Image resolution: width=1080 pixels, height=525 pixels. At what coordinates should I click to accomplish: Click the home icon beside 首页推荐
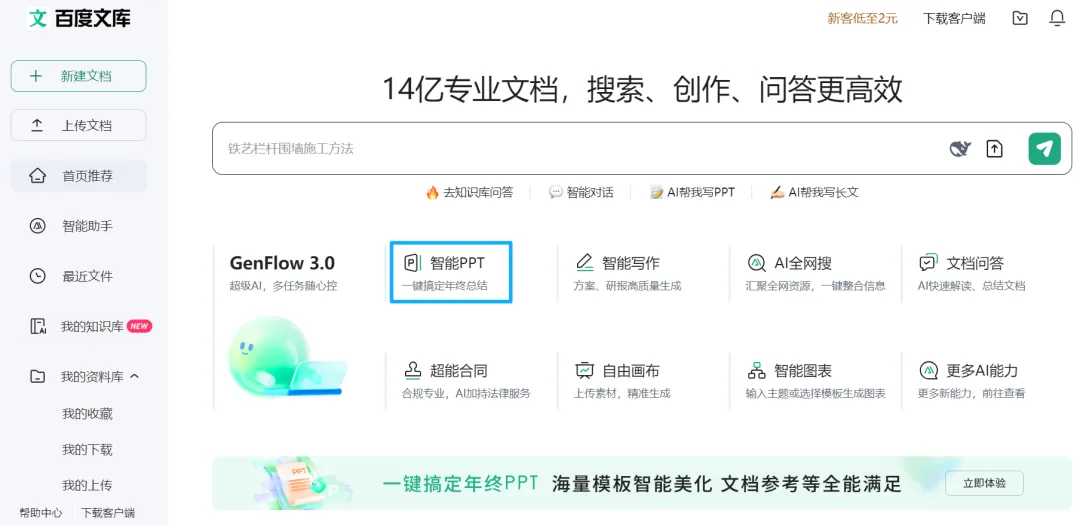[x=37, y=176]
